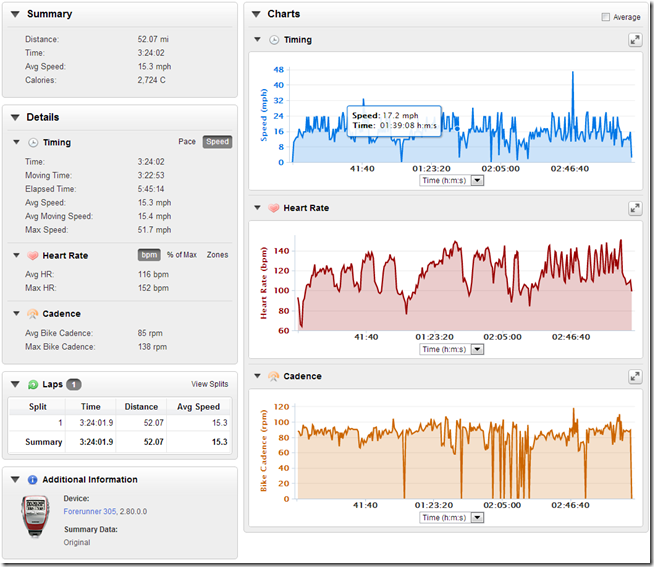Expand the Cadence chart to full size
Image resolution: width=654 pixels, height=567 pixels.
[x=634, y=377]
